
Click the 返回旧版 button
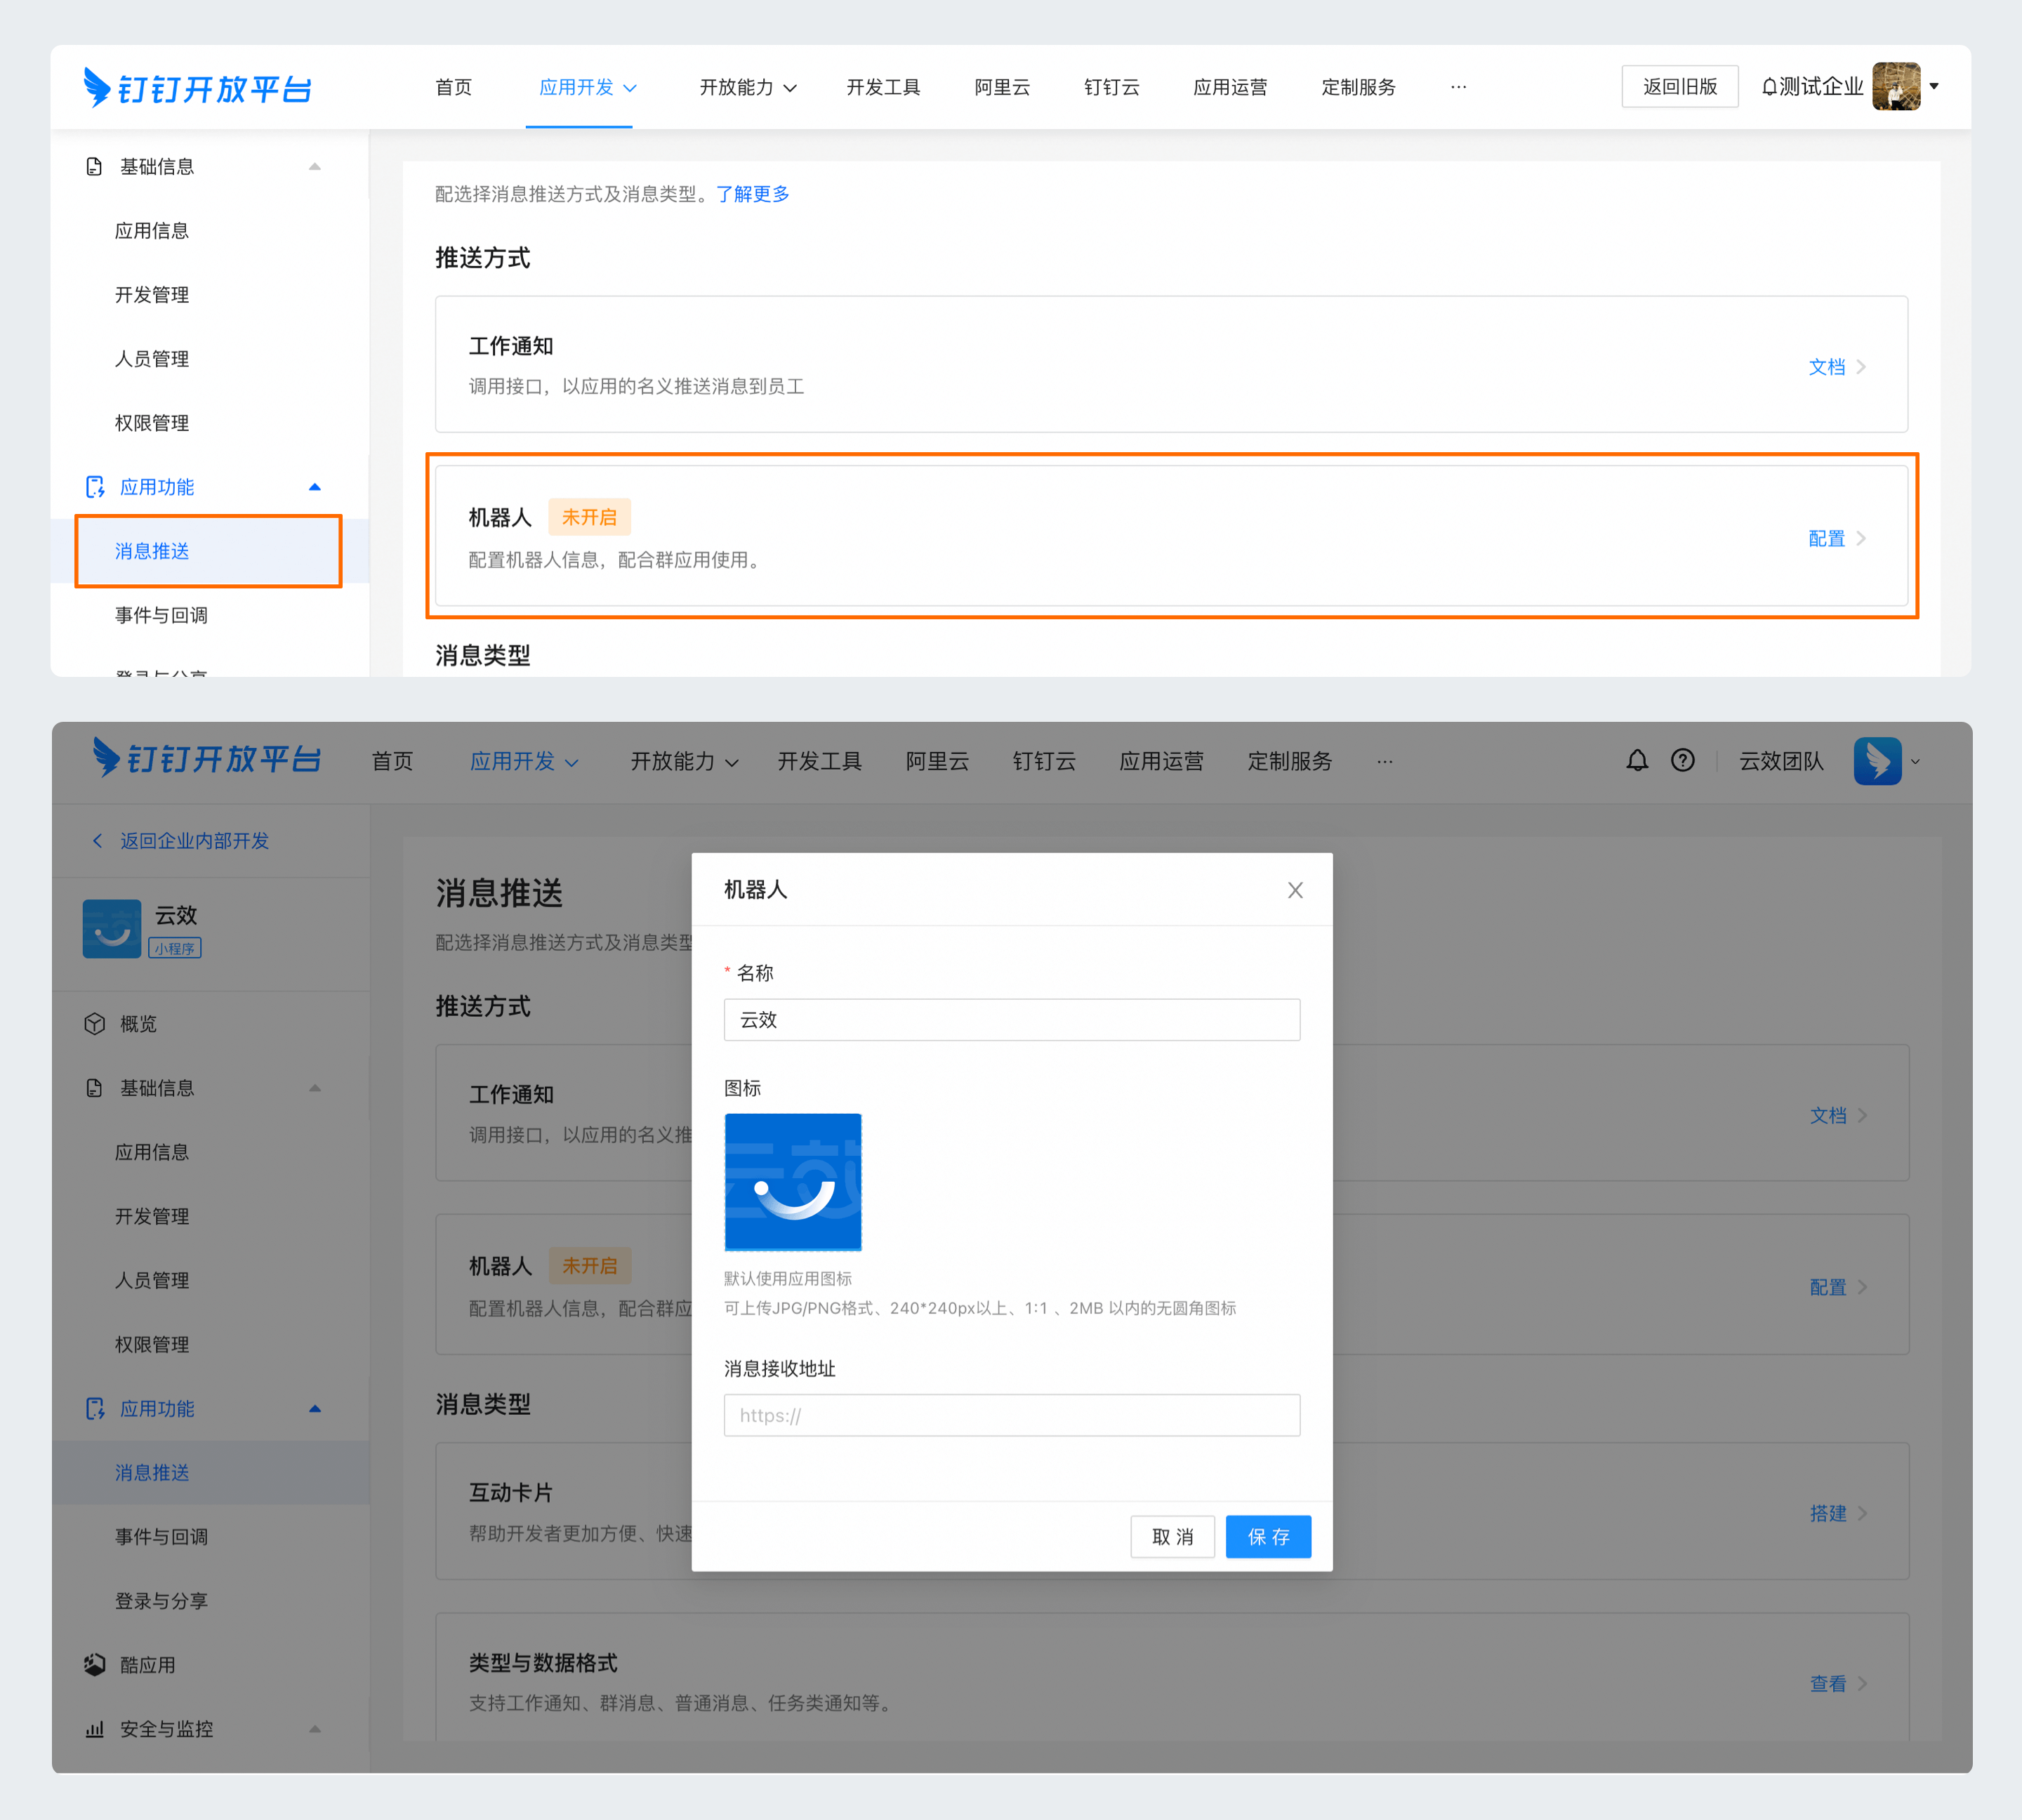[x=1680, y=86]
